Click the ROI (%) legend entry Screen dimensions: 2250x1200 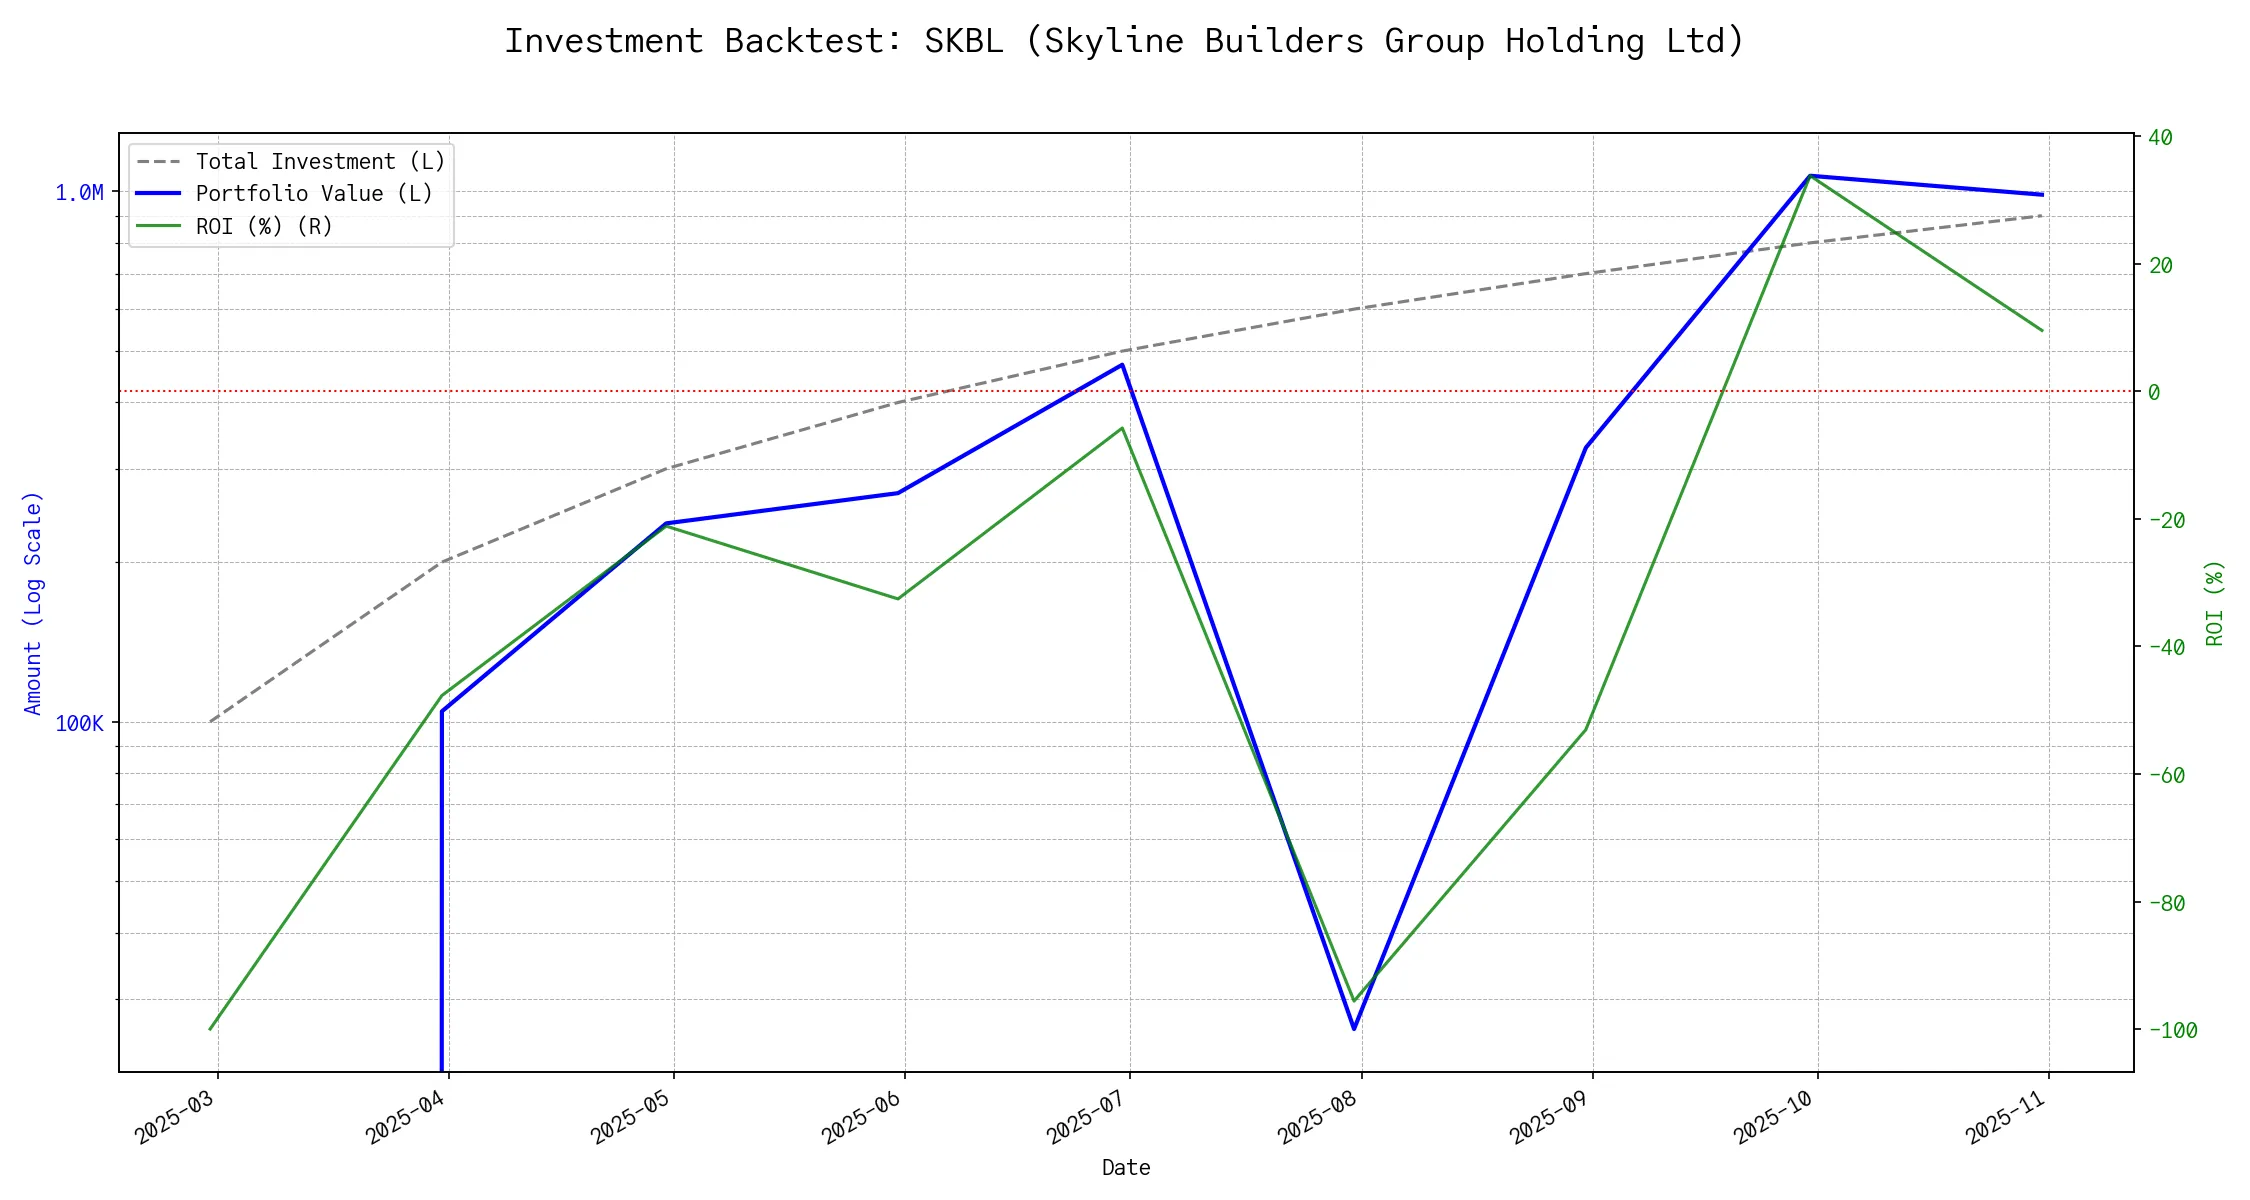point(264,226)
